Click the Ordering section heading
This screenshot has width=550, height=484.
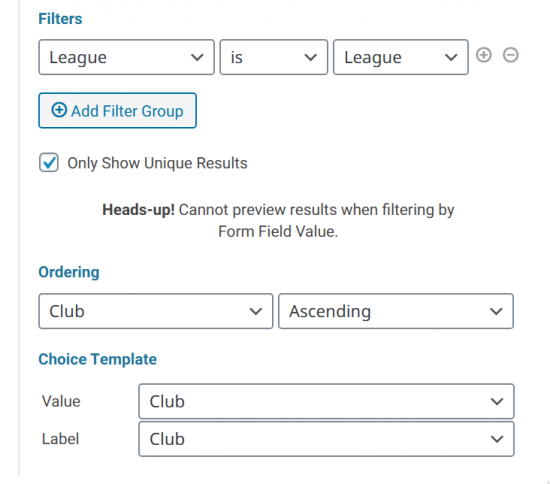pos(69,272)
